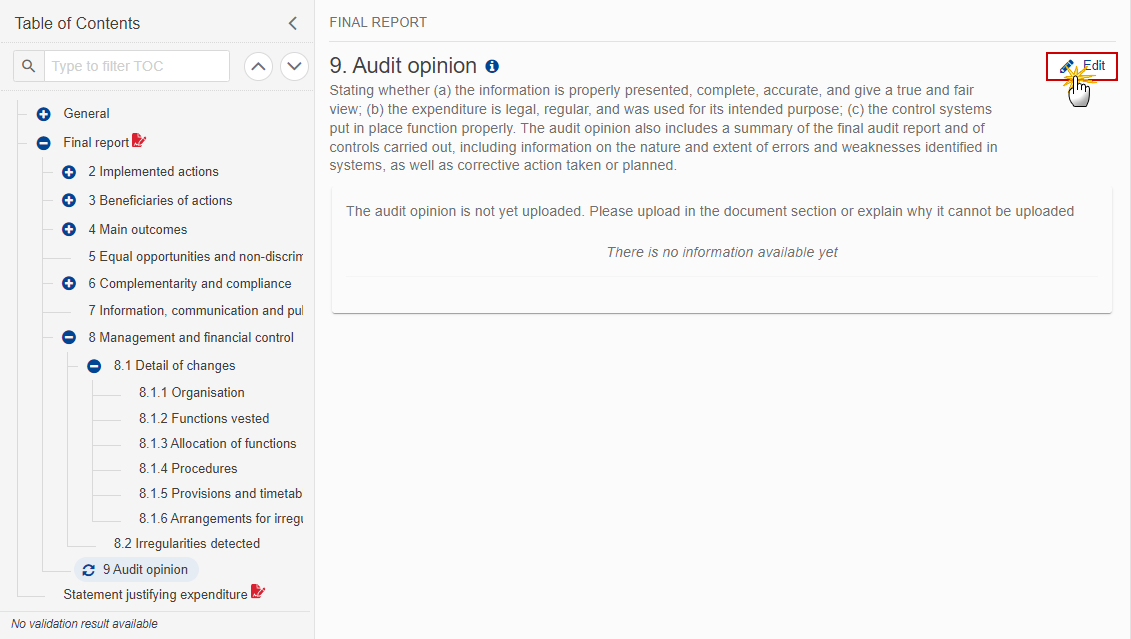The image size is (1131, 639).
Task: Click red edit icon beside Statement justifying expenditure
Action: (x=258, y=592)
